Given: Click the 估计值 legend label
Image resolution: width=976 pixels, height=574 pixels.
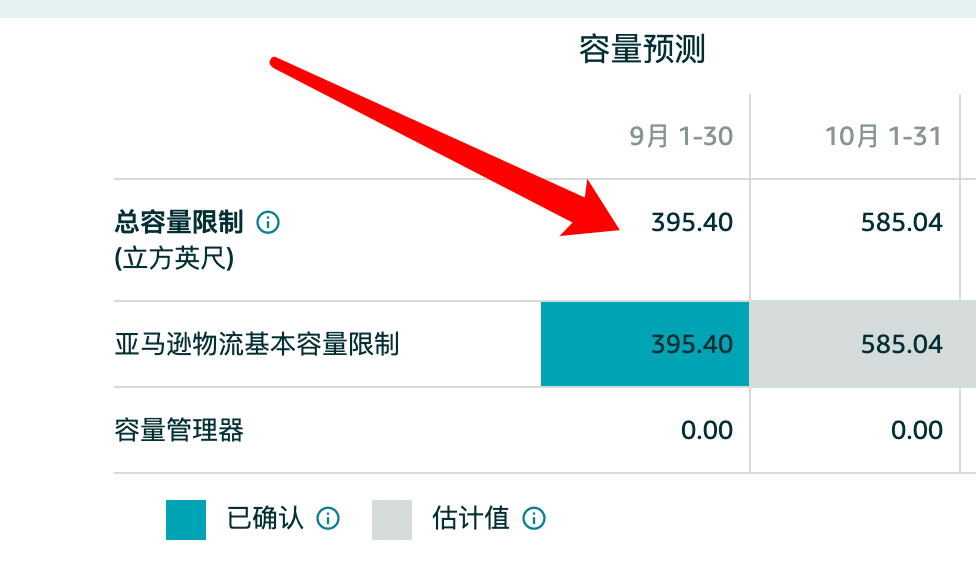Looking at the screenshot, I should tap(471, 518).
